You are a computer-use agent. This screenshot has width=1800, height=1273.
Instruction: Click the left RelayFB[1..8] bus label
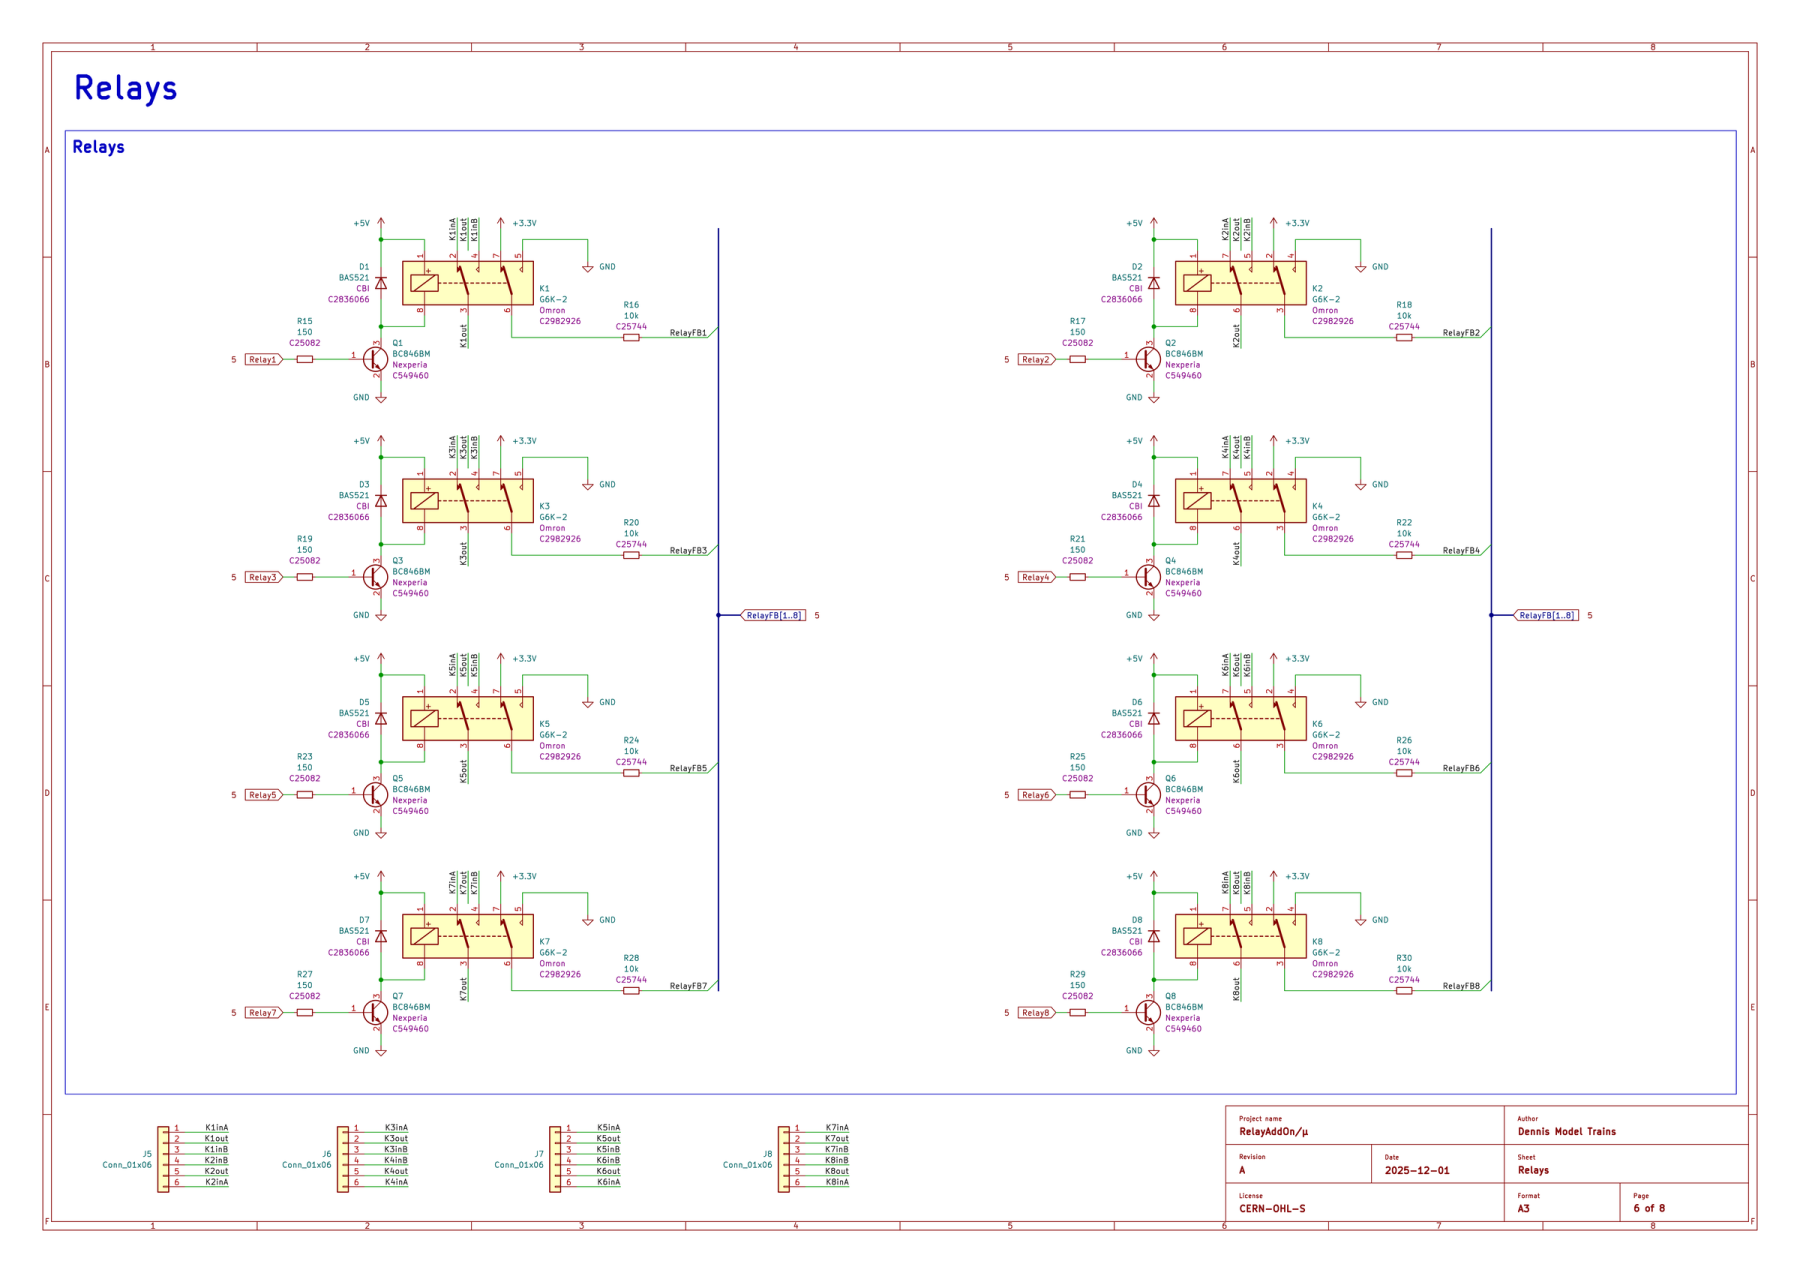coord(774,615)
